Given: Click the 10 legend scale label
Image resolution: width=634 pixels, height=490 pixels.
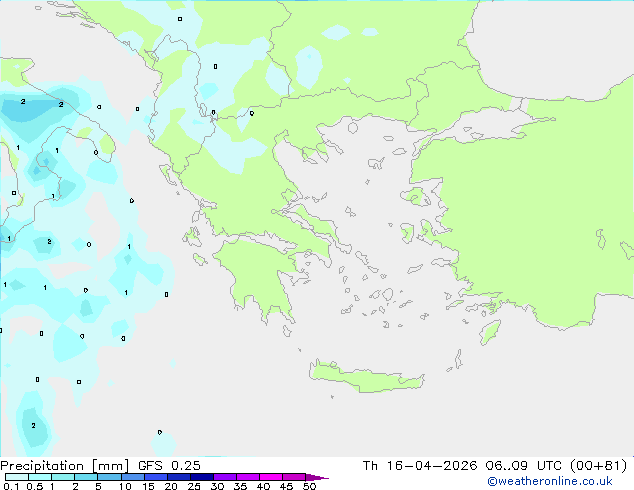Looking at the screenshot, I should click(x=125, y=486).
